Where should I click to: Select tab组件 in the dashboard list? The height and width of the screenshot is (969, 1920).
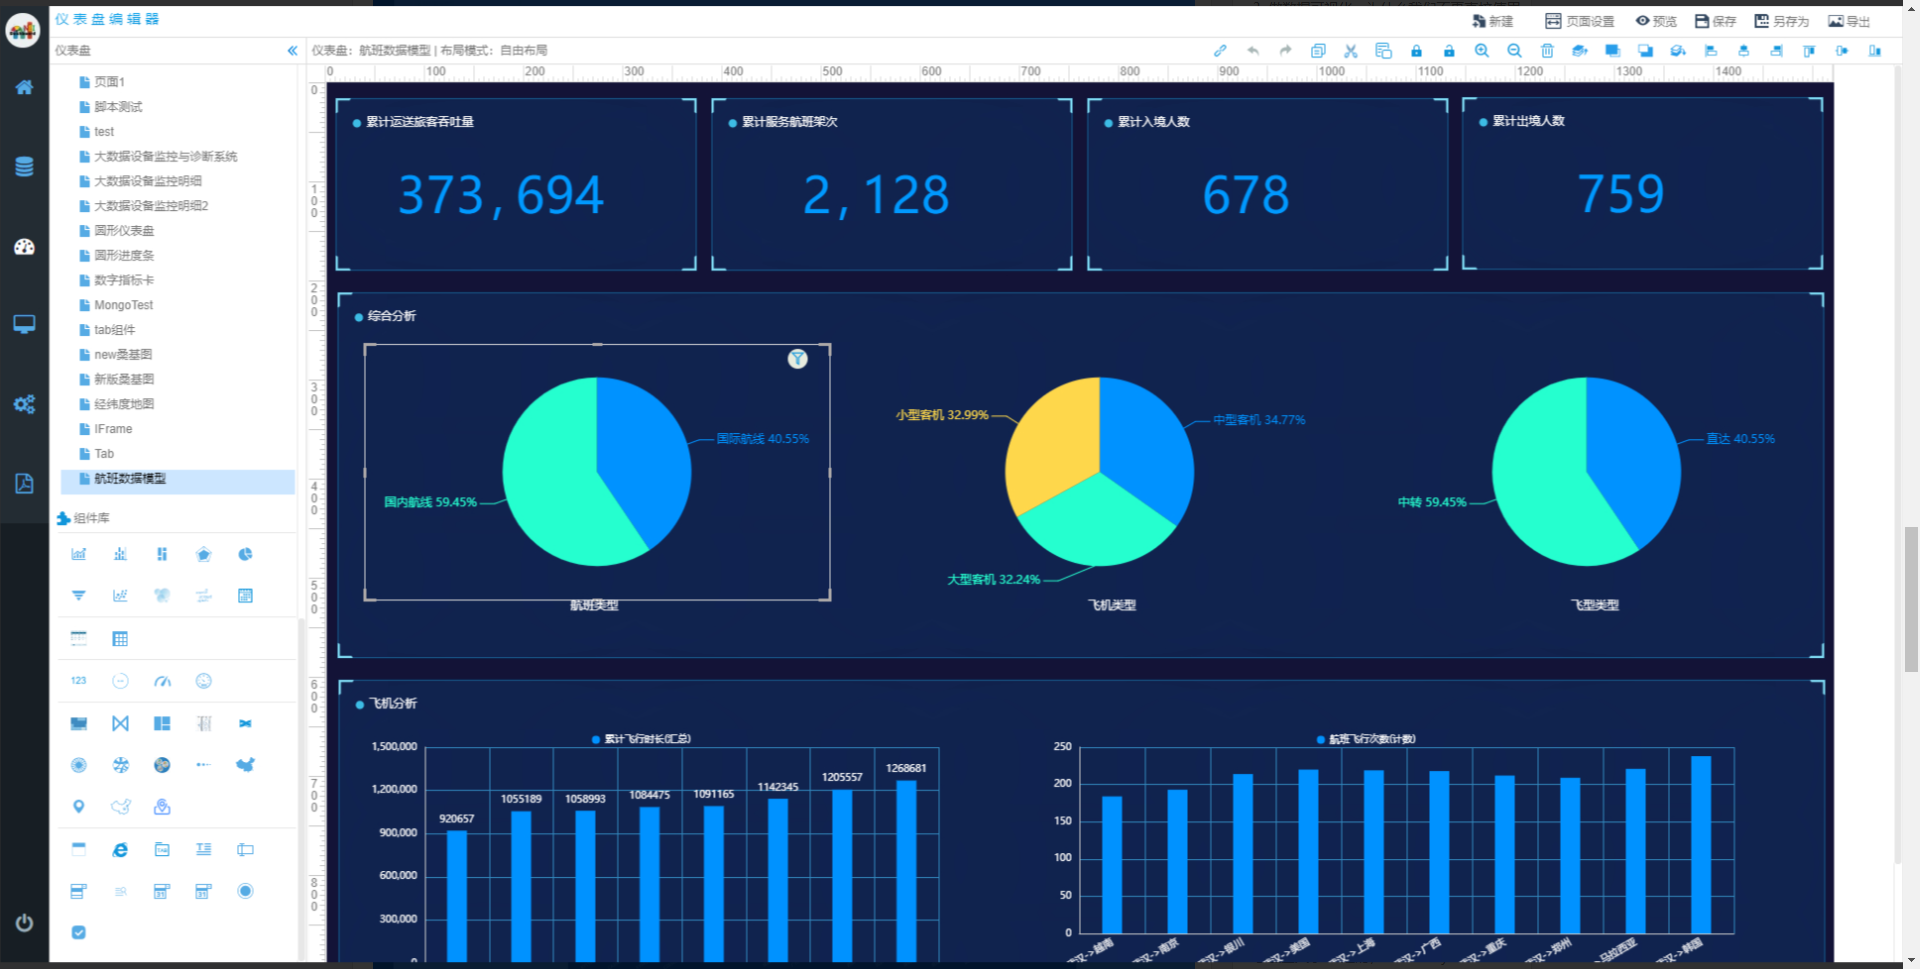click(x=115, y=330)
